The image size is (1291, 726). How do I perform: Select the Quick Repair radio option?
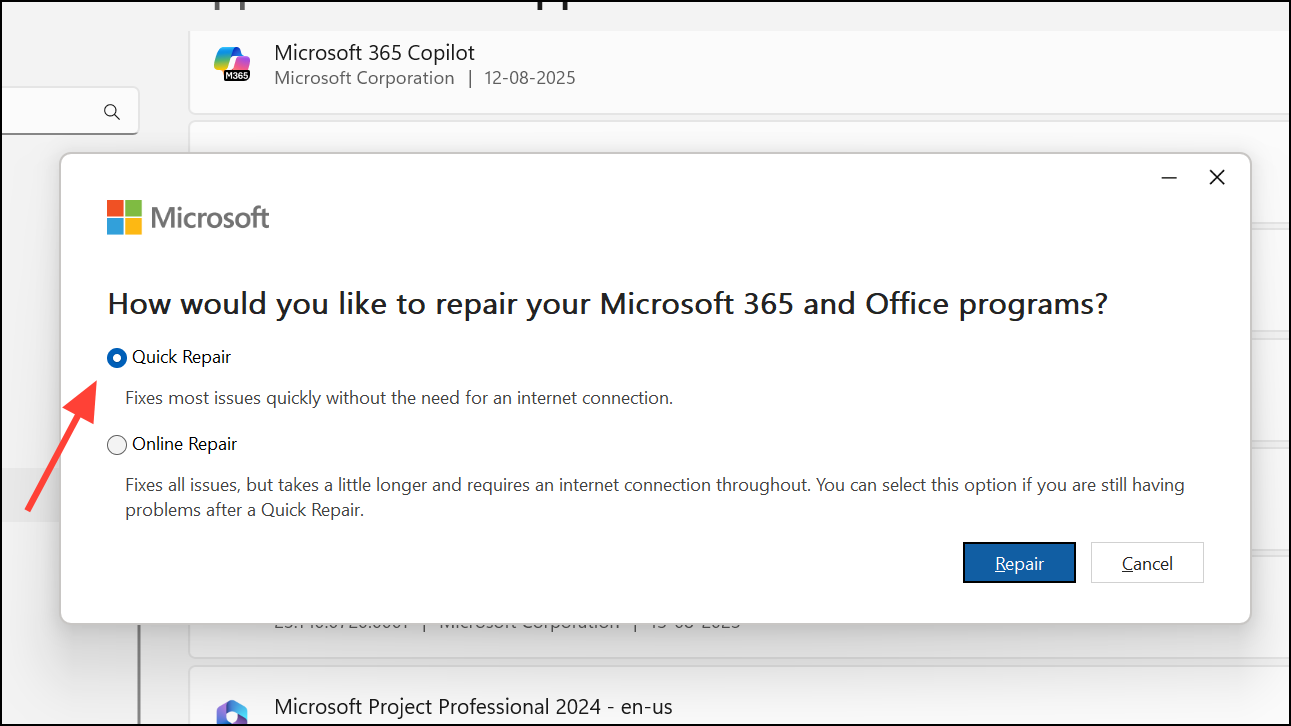click(117, 358)
